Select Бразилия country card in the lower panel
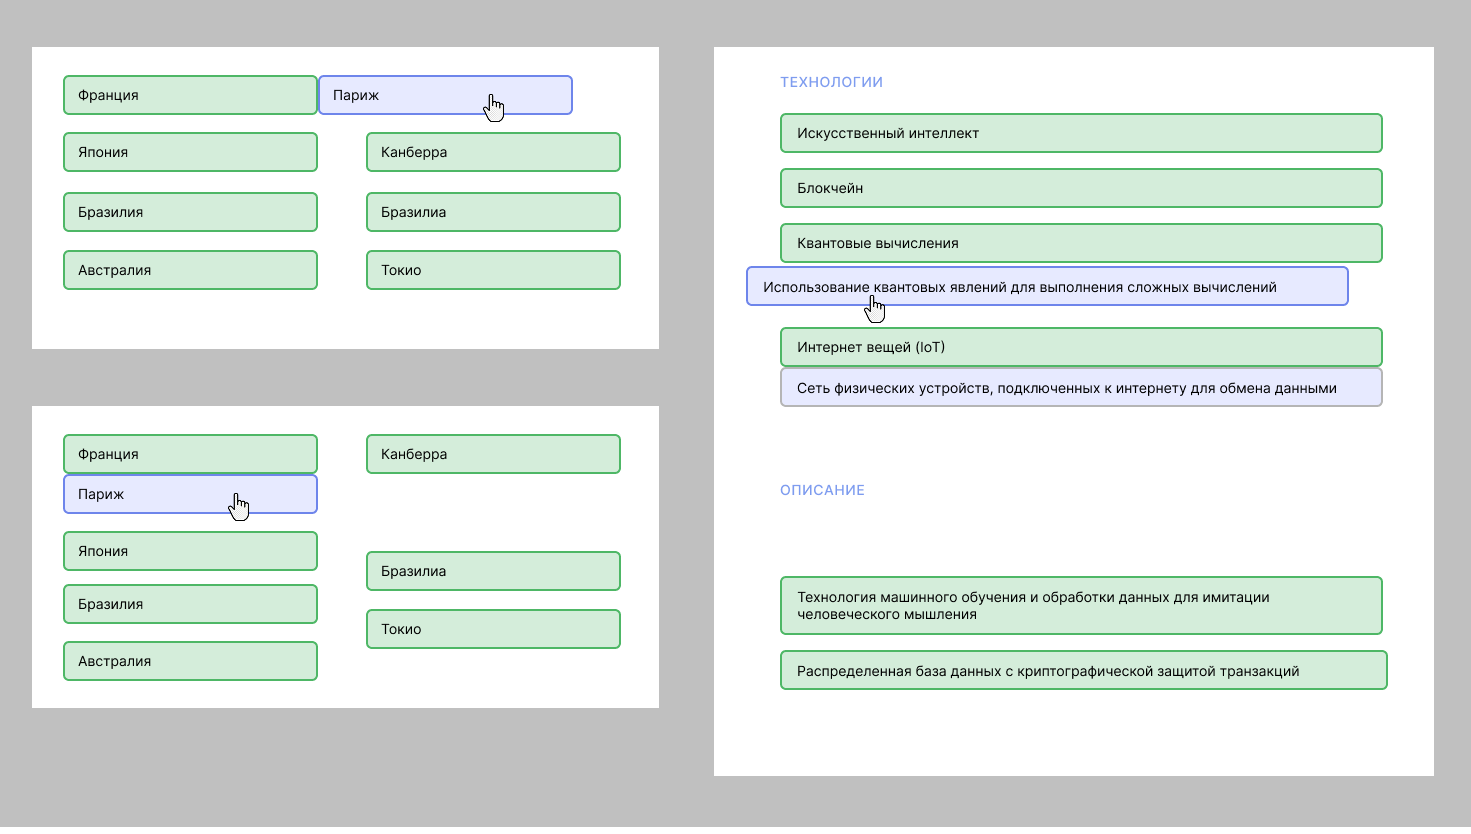This screenshot has width=1471, height=834. 190,604
